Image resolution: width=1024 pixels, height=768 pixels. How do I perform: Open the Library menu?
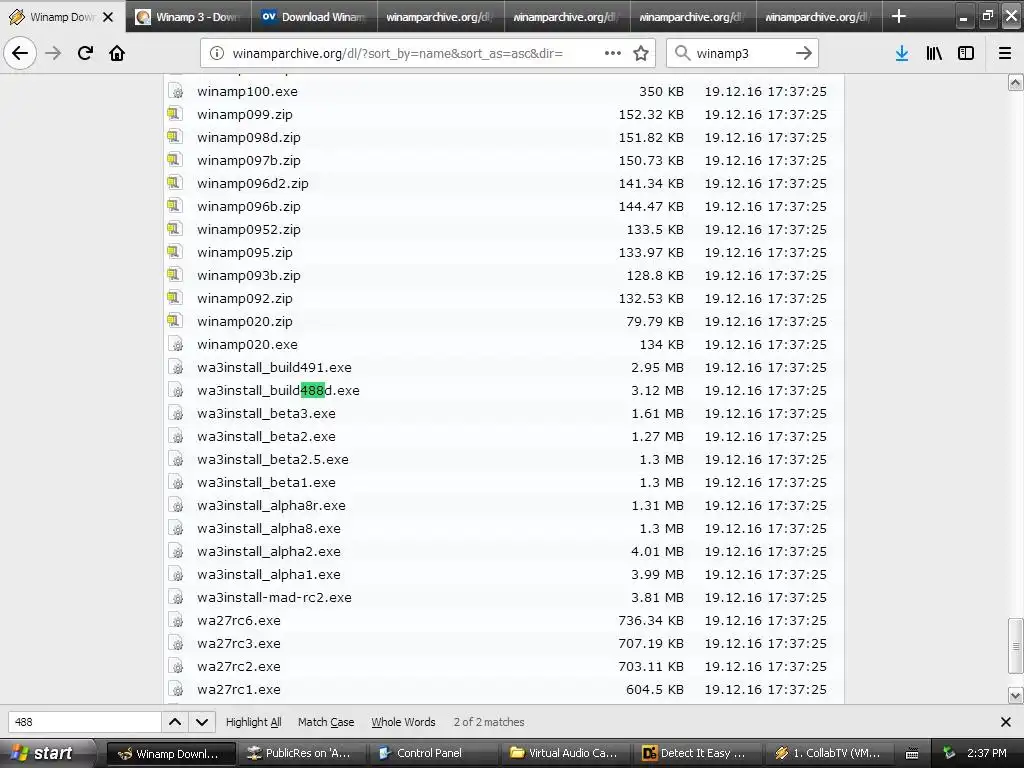point(934,53)
